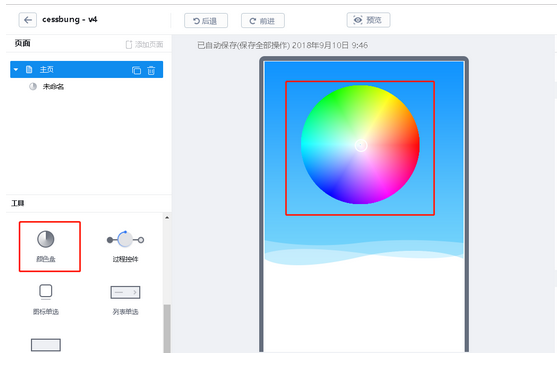Click the tools panel scroll up arrow
Image resolution: width=558 pixels, height=367 pixels.
(167, 217)
